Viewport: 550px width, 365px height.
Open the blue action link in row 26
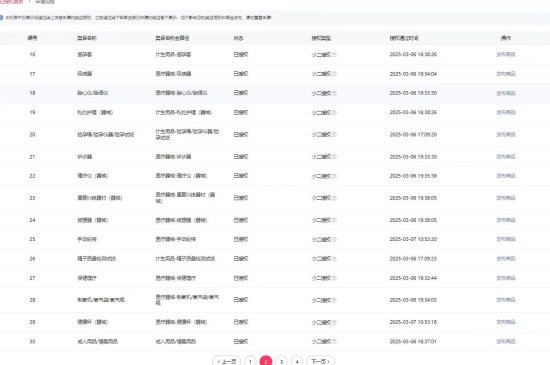pos(506,258)
